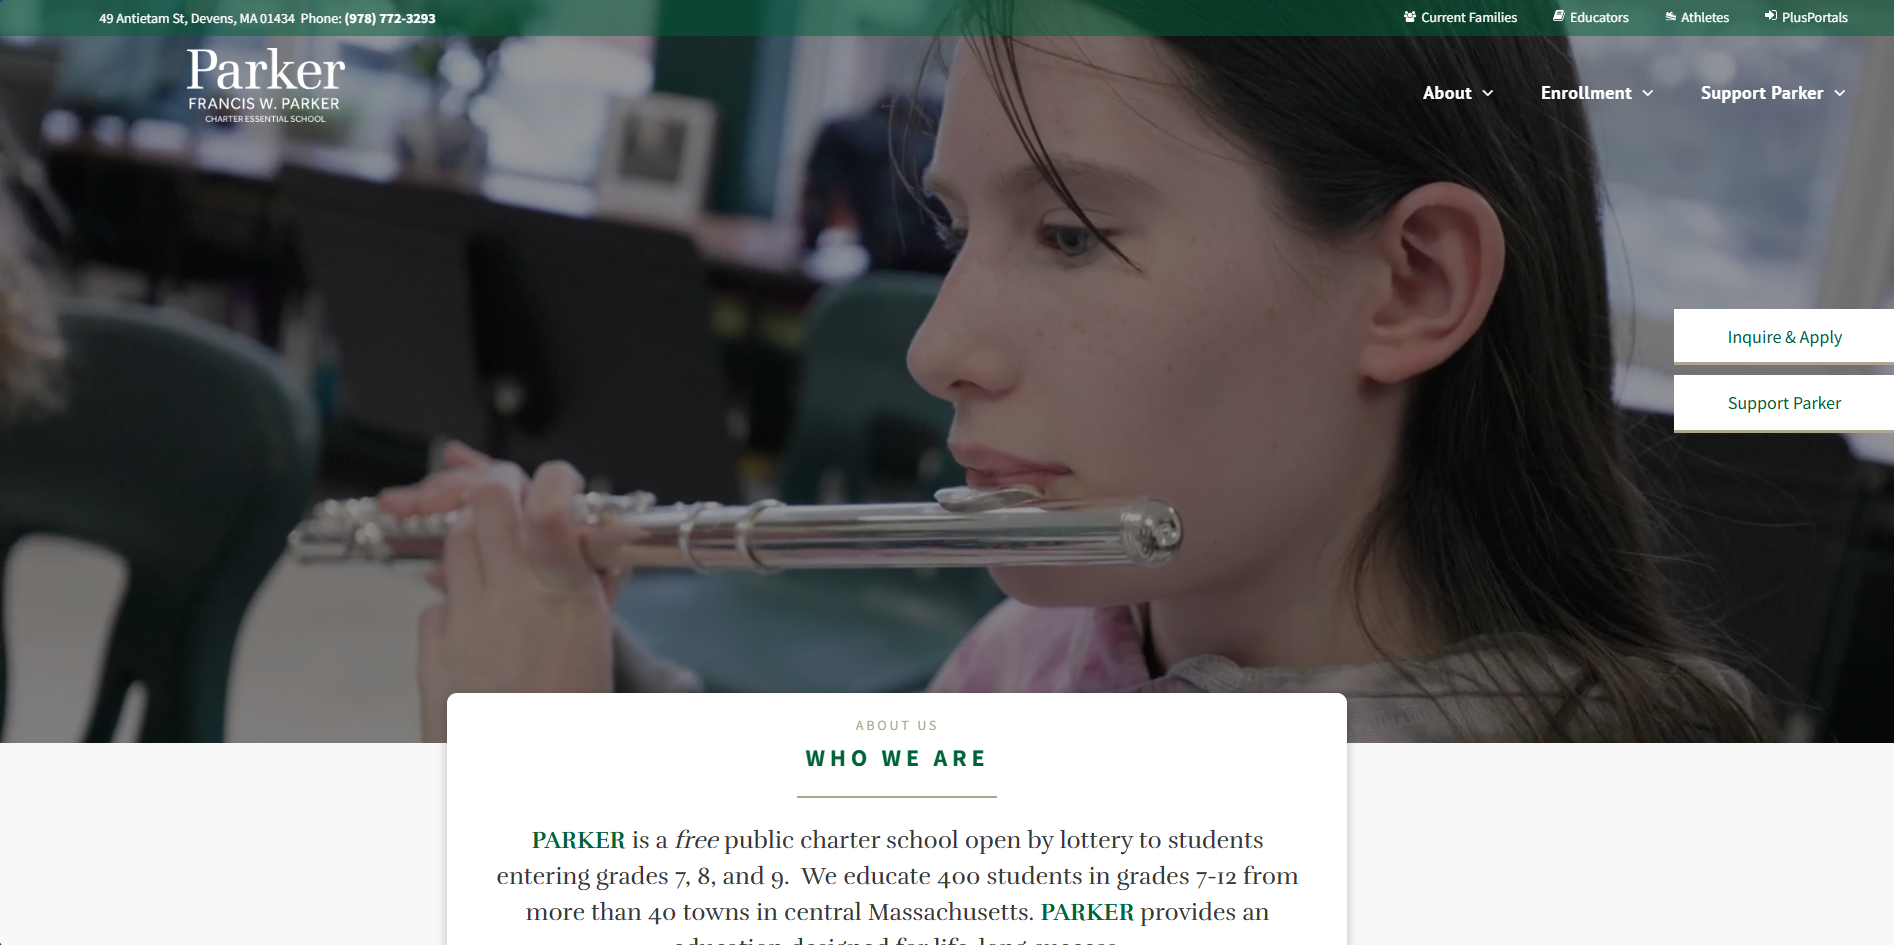Expand the Enrollment dropdown chevron
Image resolution: width=1894 pixels, height=945 pixels.
[x=1648, y=93]
